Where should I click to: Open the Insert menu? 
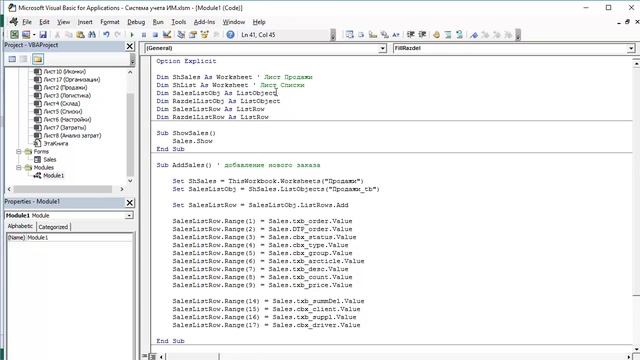(x=85, y=22)
